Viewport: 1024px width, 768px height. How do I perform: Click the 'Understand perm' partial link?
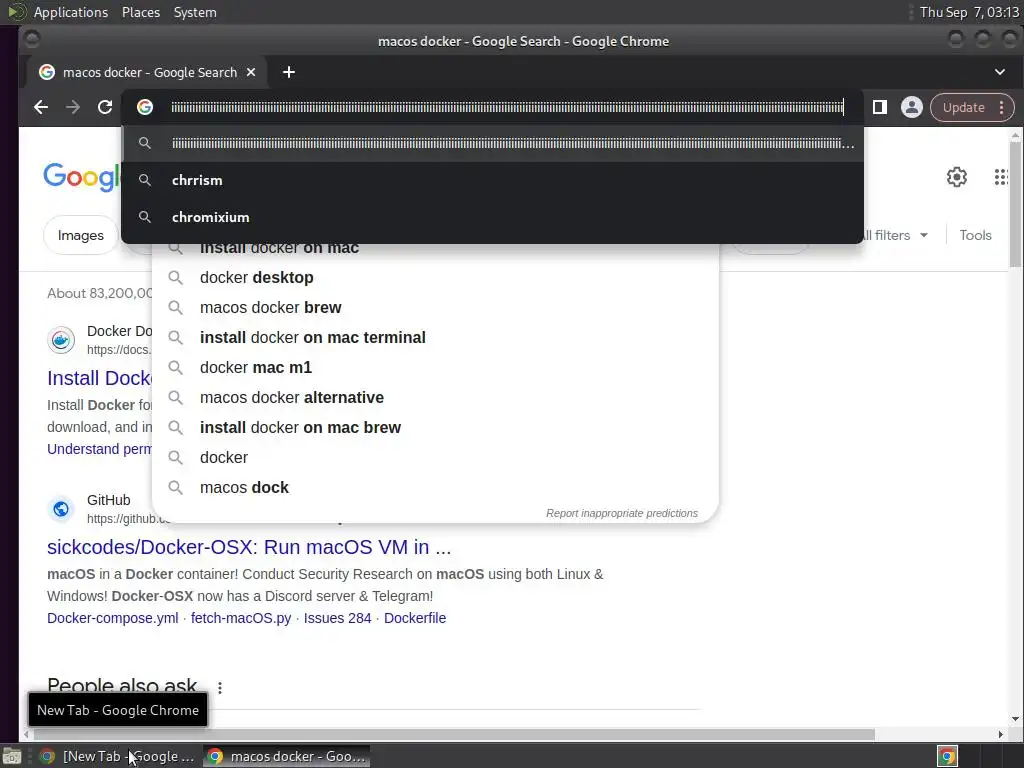click(x=99, y=449)
